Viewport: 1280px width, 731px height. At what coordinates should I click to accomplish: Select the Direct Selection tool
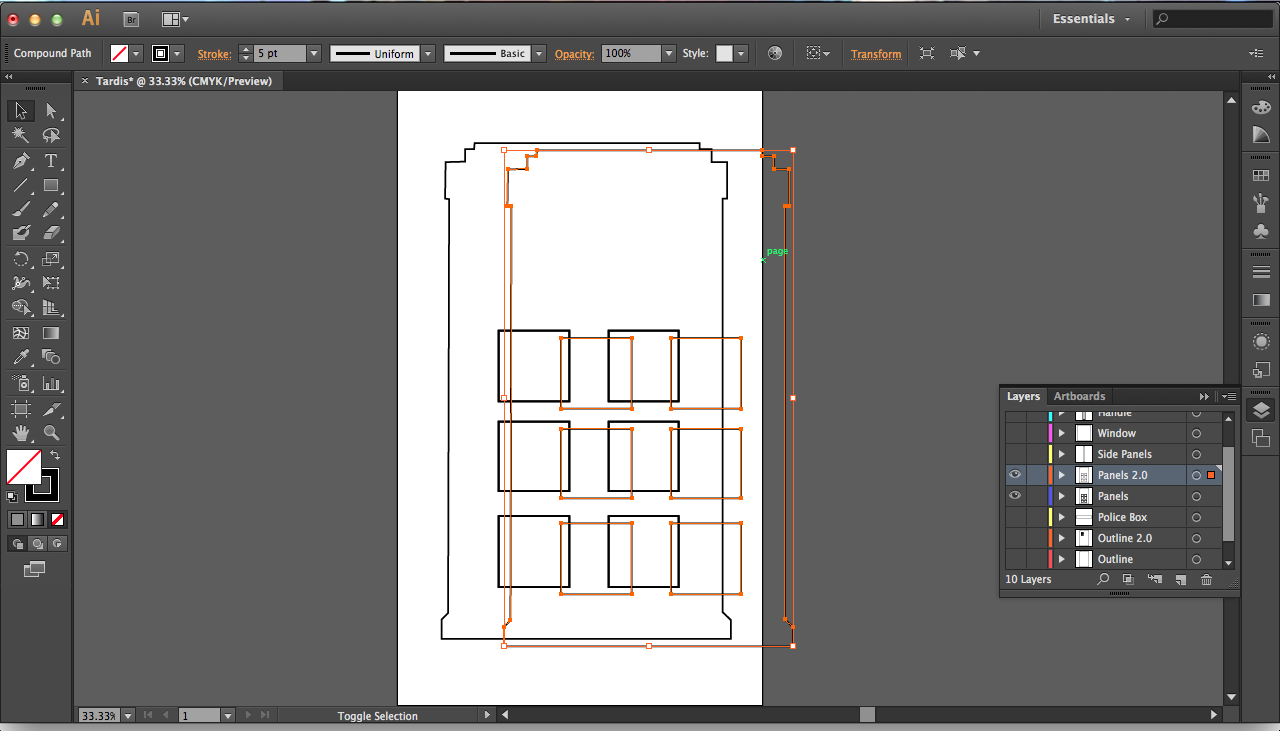51,111
